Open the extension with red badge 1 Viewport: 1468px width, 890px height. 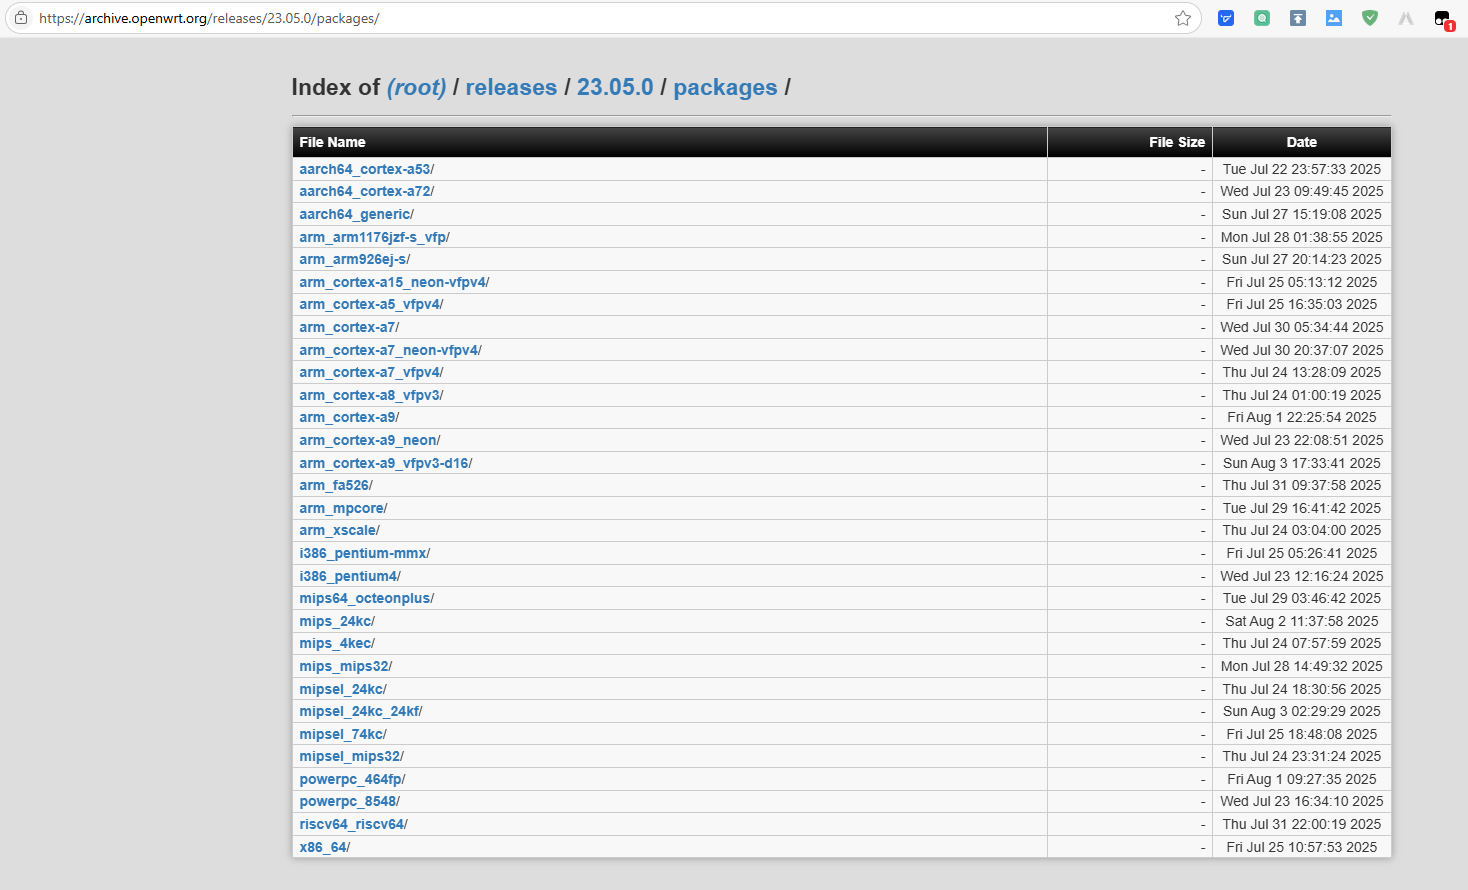coord(1442,18)
